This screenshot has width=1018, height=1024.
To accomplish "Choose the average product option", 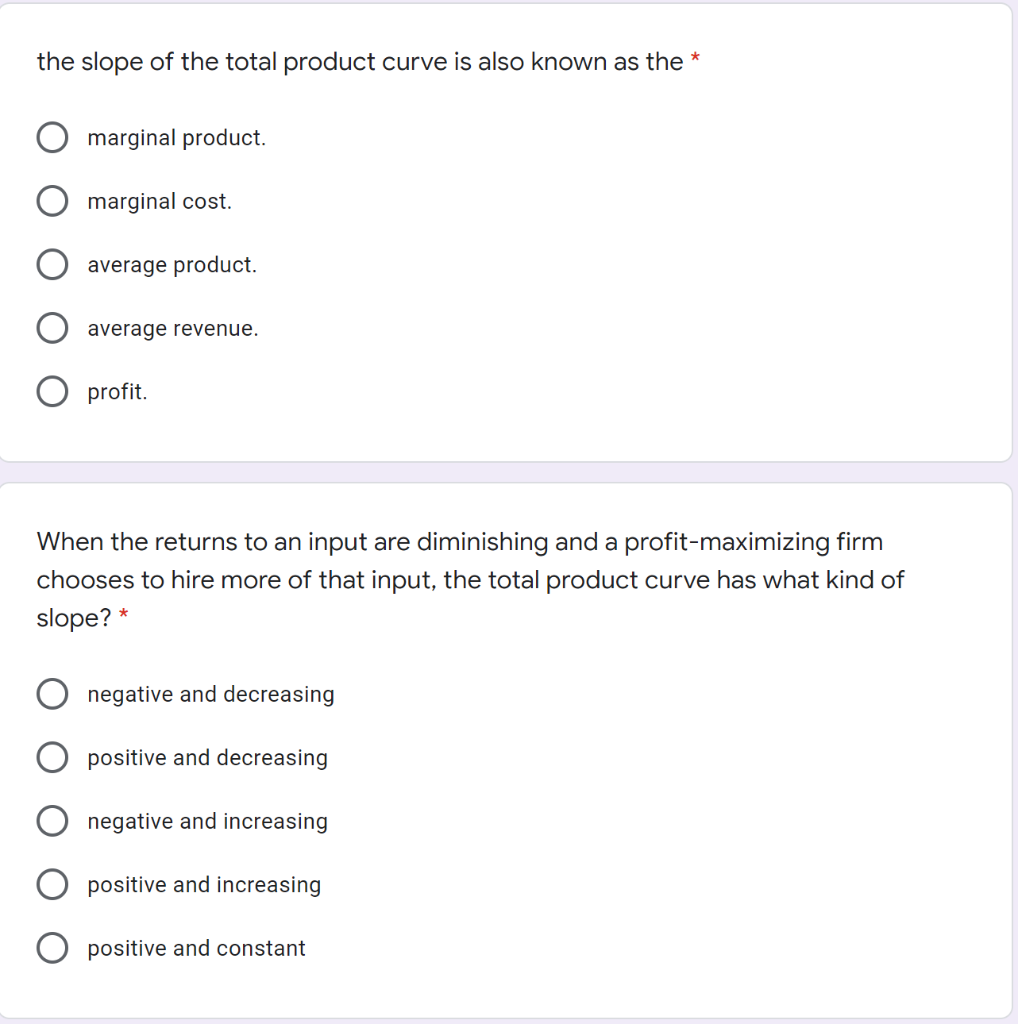I will point(52,264).
